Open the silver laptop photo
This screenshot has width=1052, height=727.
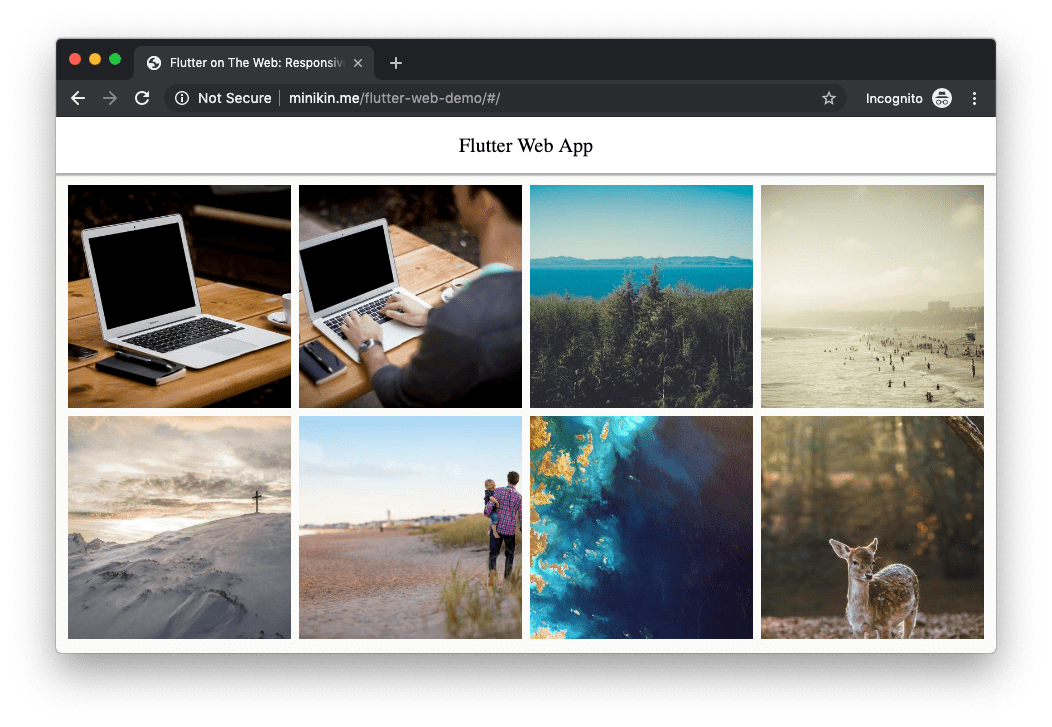click(179, 296)
